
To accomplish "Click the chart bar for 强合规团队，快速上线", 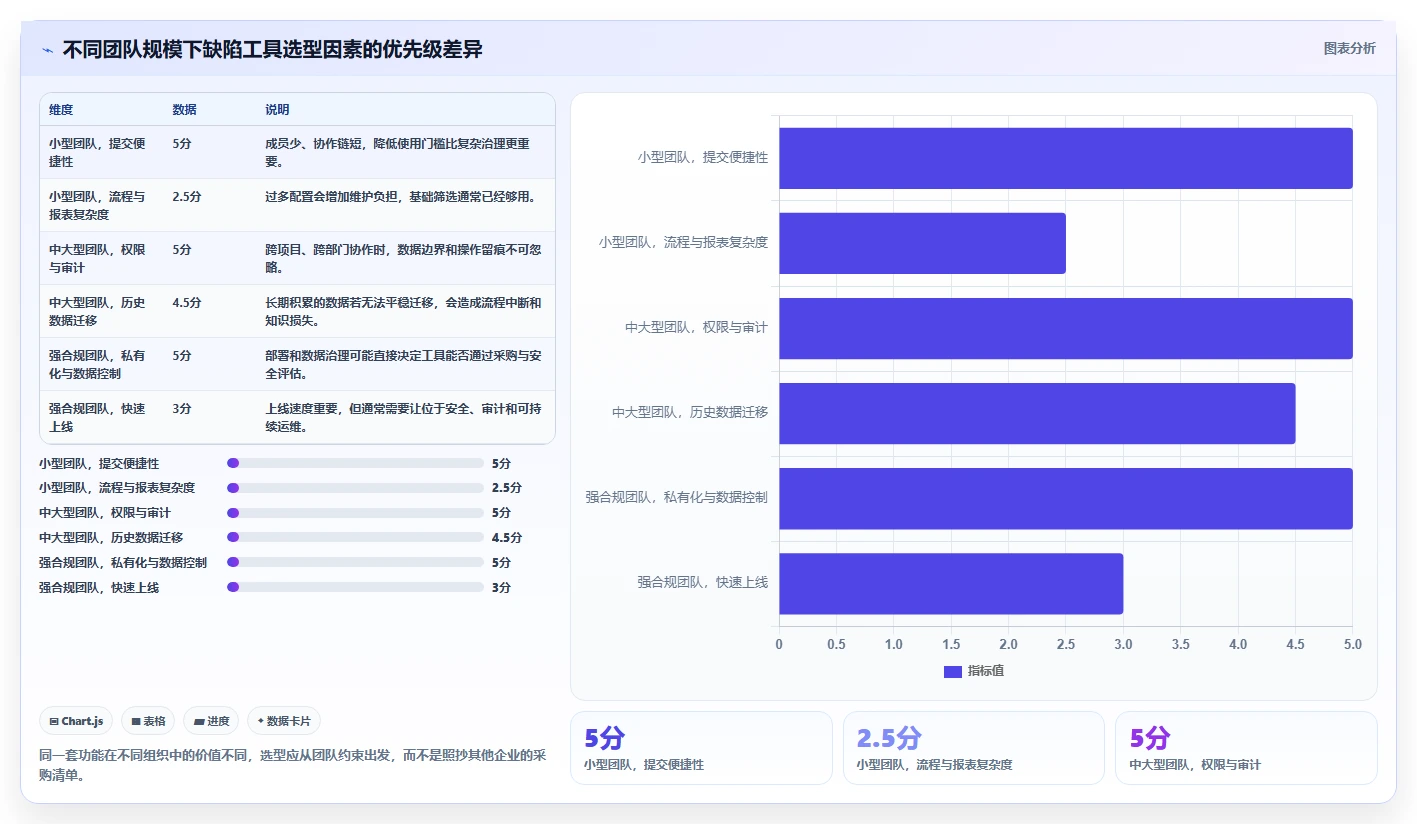I will (x=951, y=583).
